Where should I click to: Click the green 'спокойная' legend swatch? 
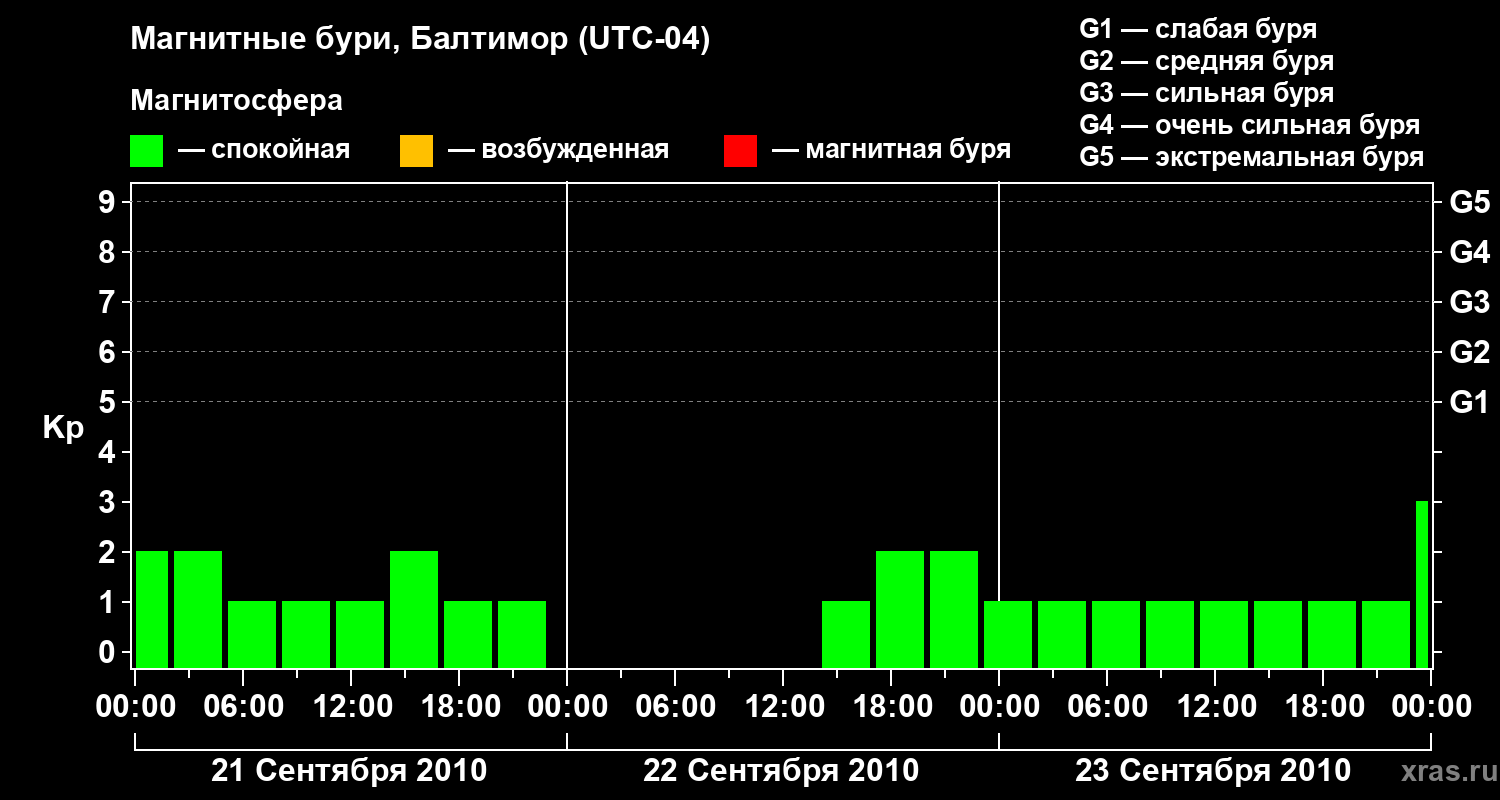point(147,151)
